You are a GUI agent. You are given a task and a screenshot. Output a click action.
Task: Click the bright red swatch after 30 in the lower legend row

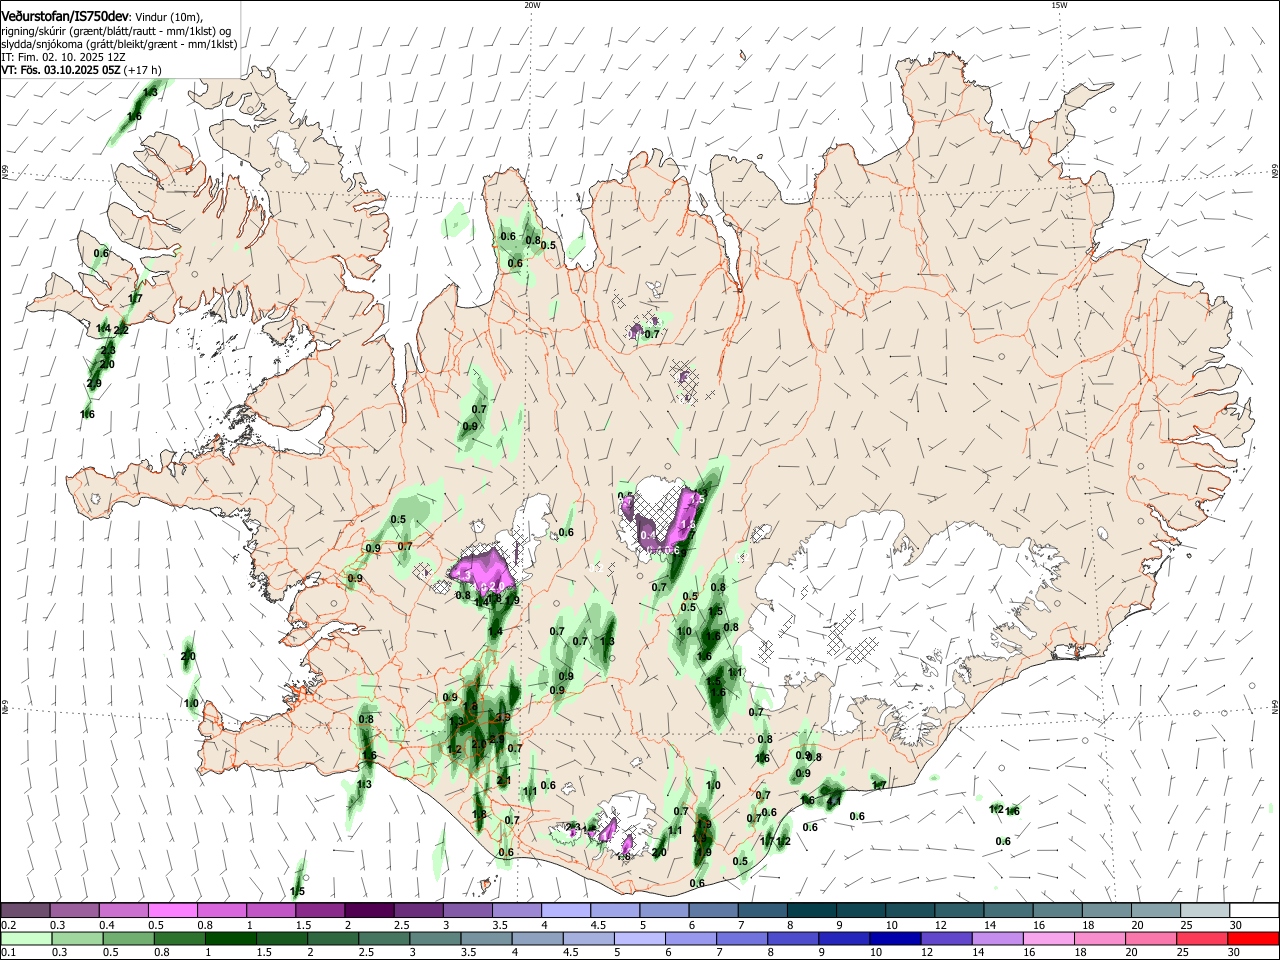[1253, 939]
